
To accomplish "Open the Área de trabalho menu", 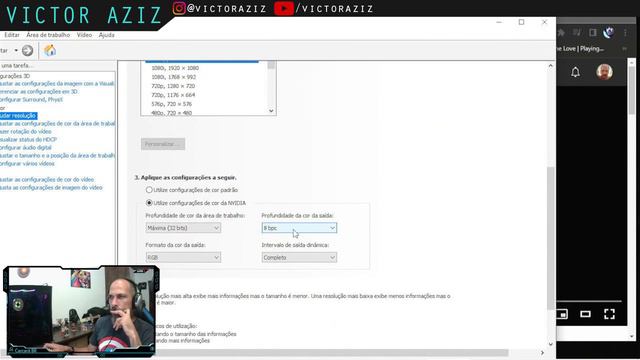I will pos(48,35).
